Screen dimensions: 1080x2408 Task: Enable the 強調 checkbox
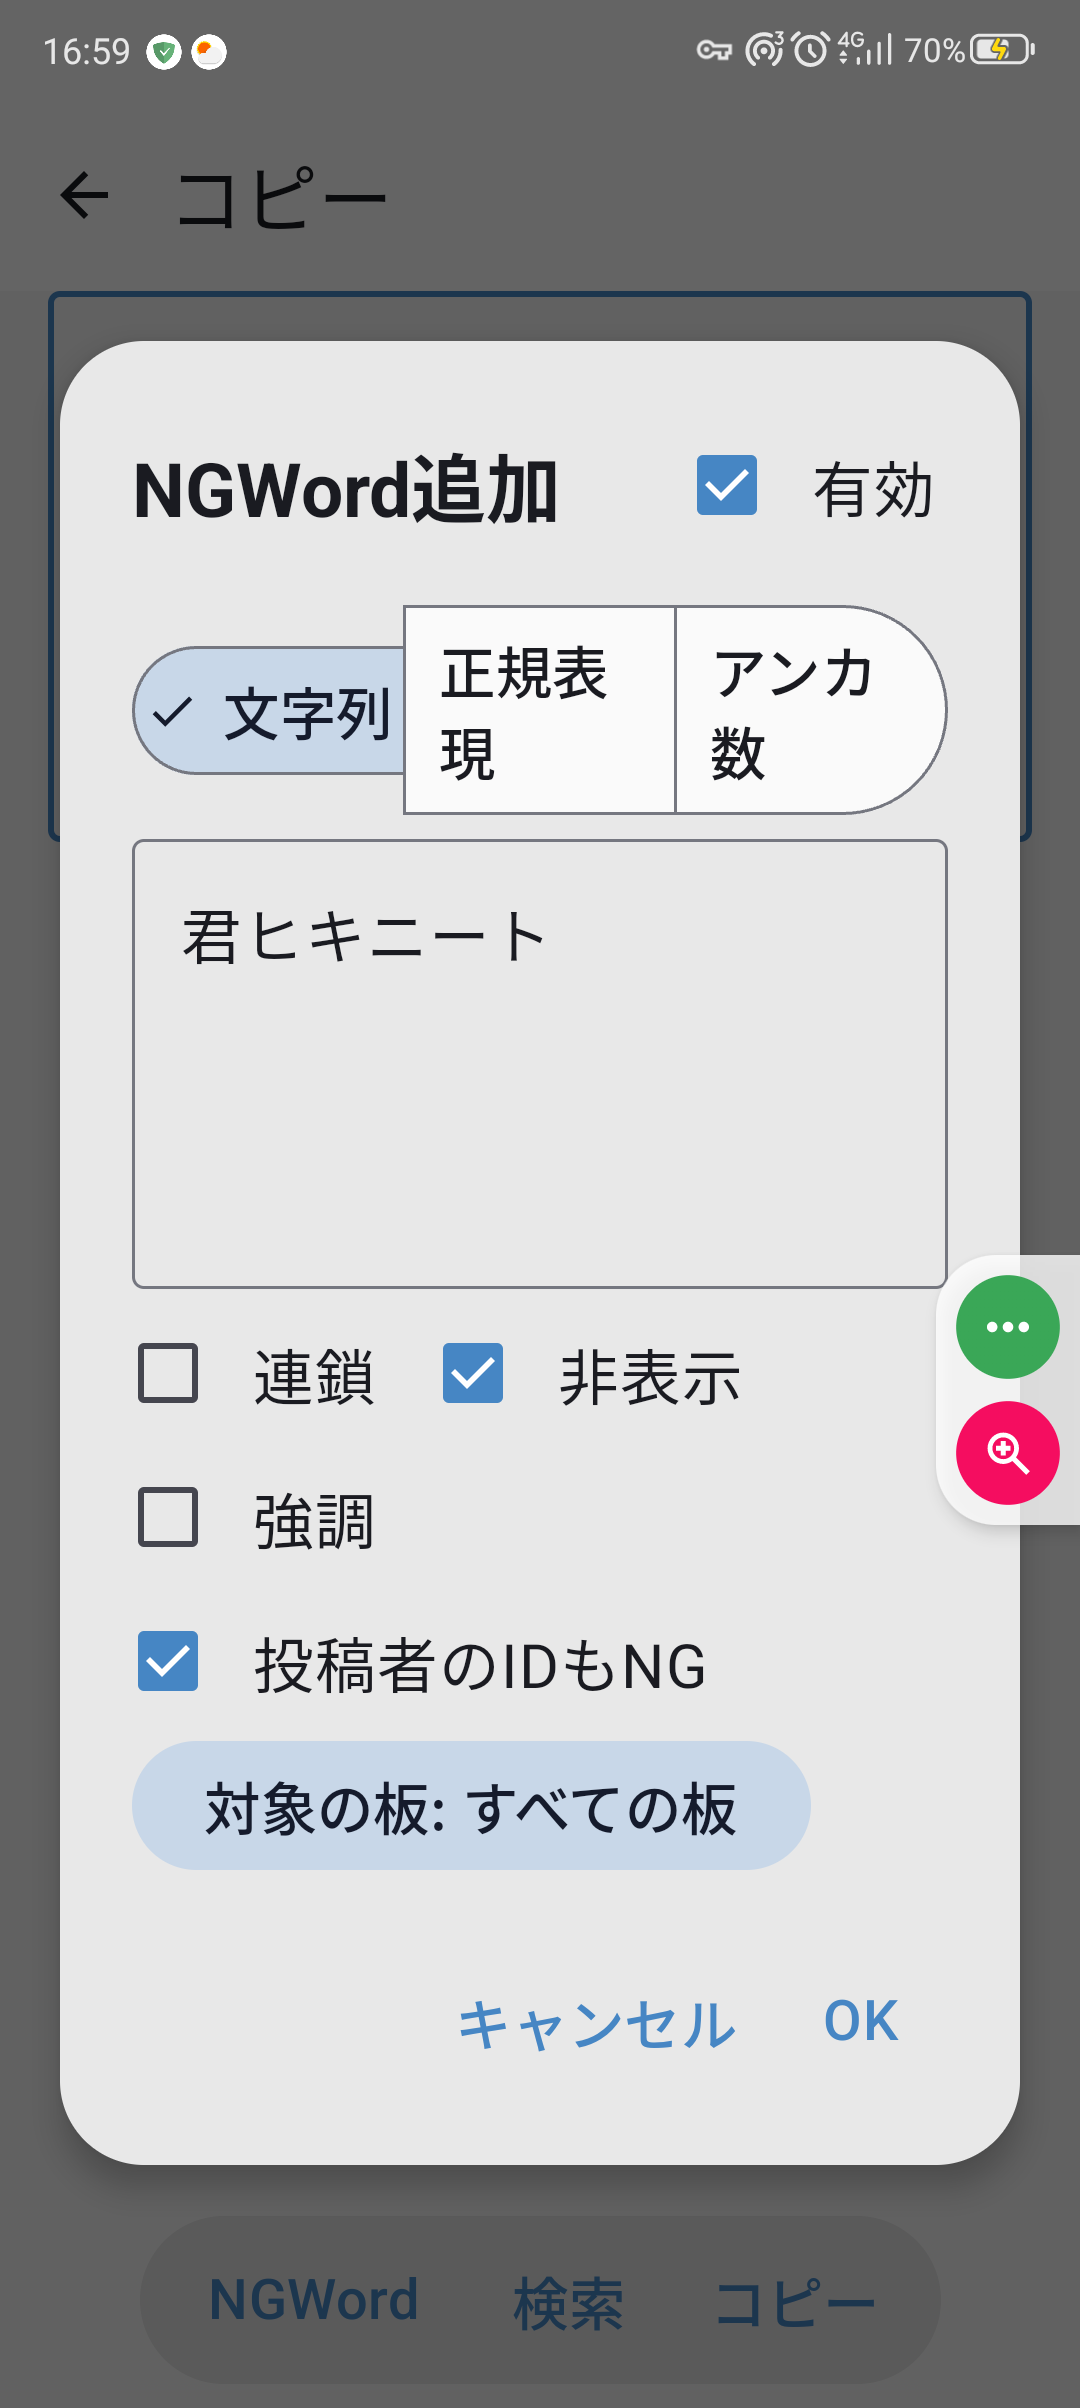pos(168,1517)
